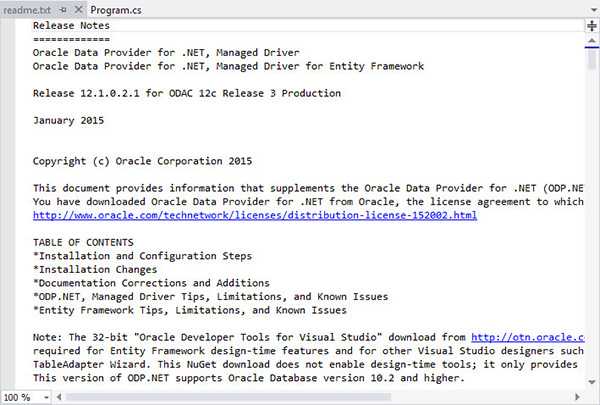Select the readme.txt tab
Image resolution: width=600 pixels, height=405 pixels.
coord(27,10)
